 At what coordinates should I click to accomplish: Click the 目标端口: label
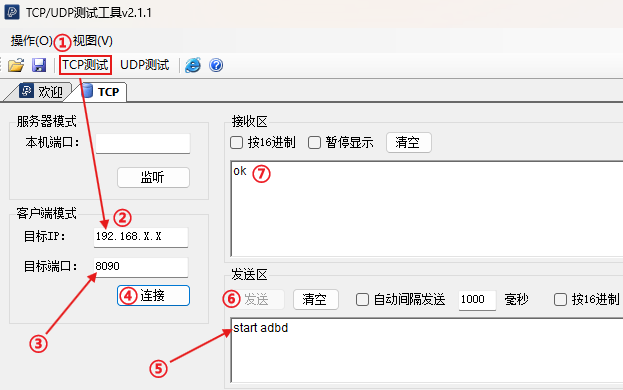pos(51,266)
